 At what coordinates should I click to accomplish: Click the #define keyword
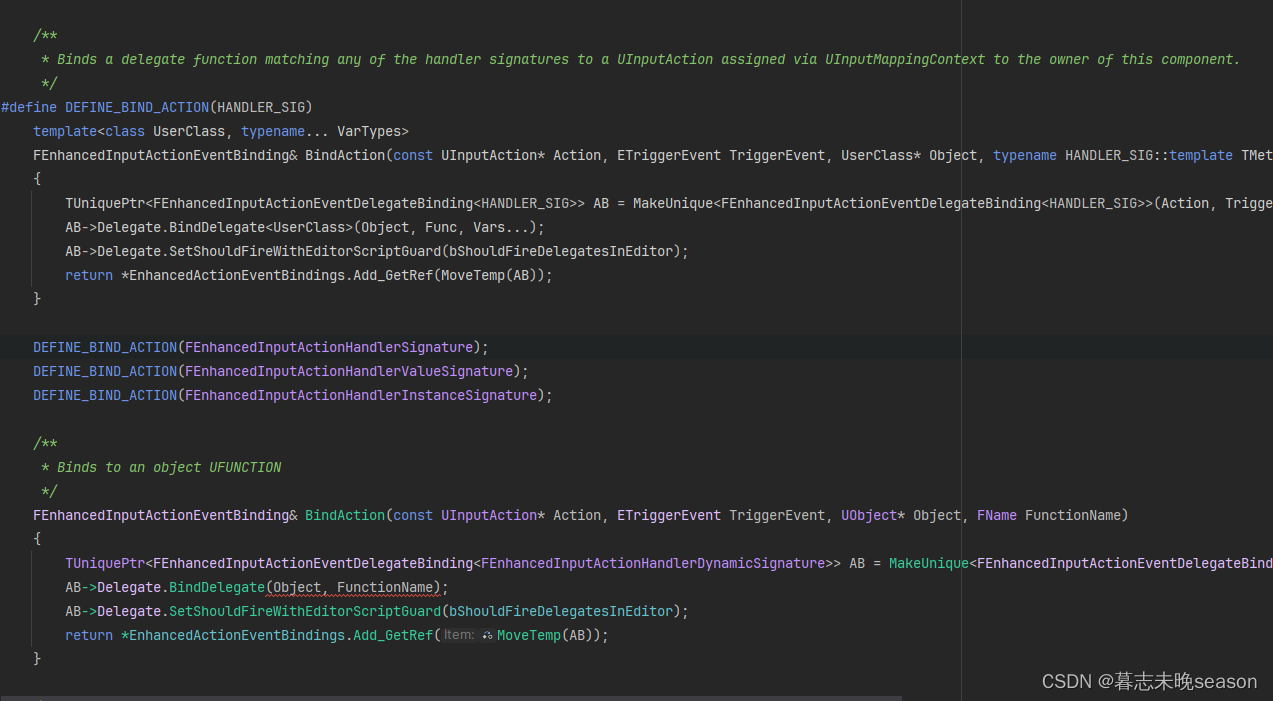tap(30, 107)
